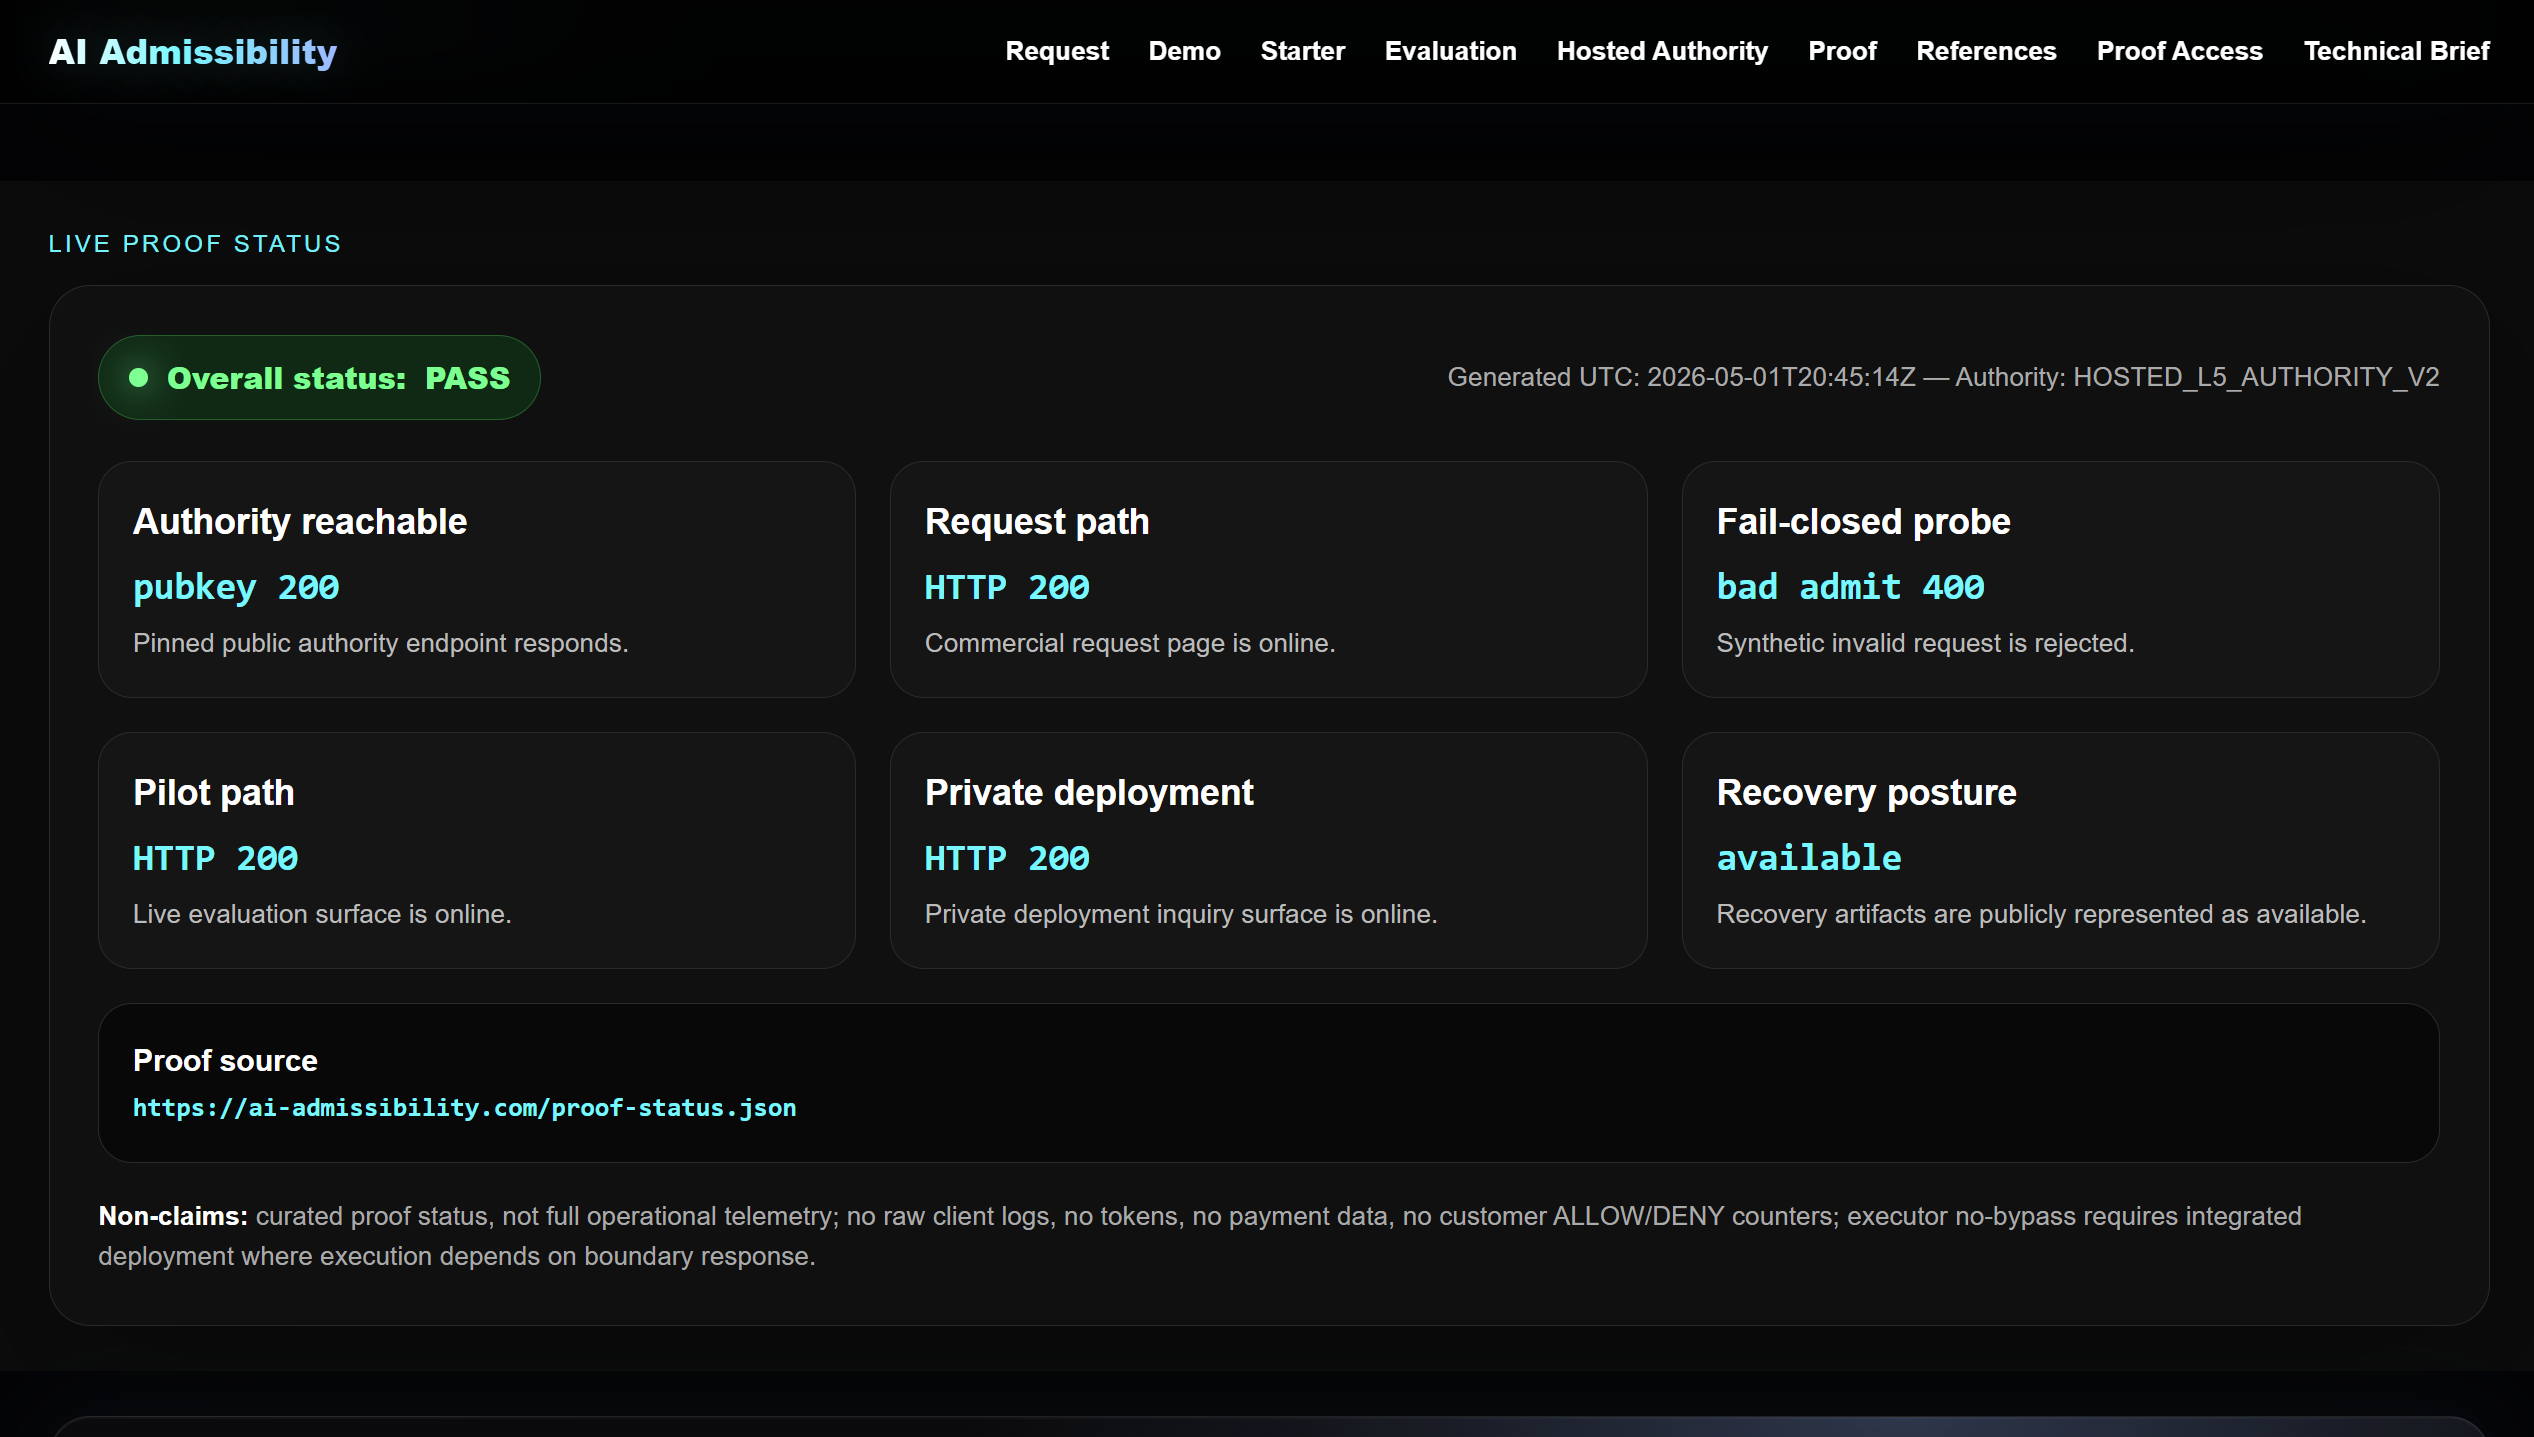
Task: Click HTTP 200 in the Pilot path card
Action: click(x=215, y=858)
